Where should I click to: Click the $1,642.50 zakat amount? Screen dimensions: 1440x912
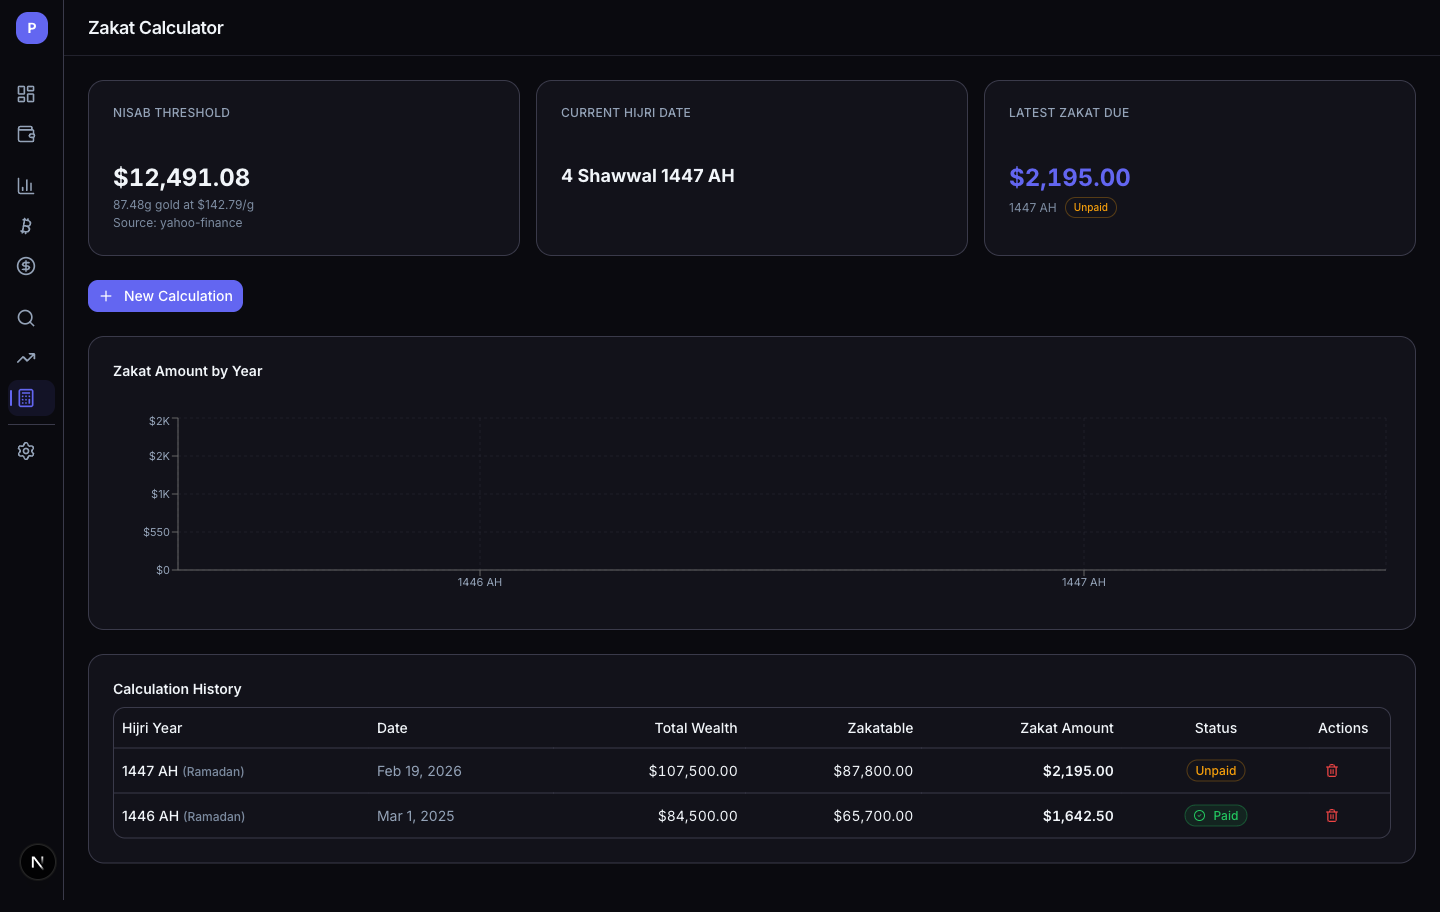coord(1078,816)
